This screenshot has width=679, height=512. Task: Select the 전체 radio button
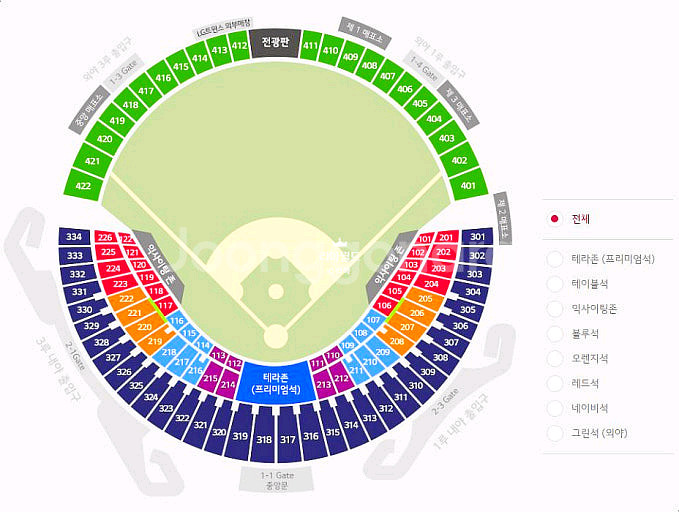tap(554, 219)
